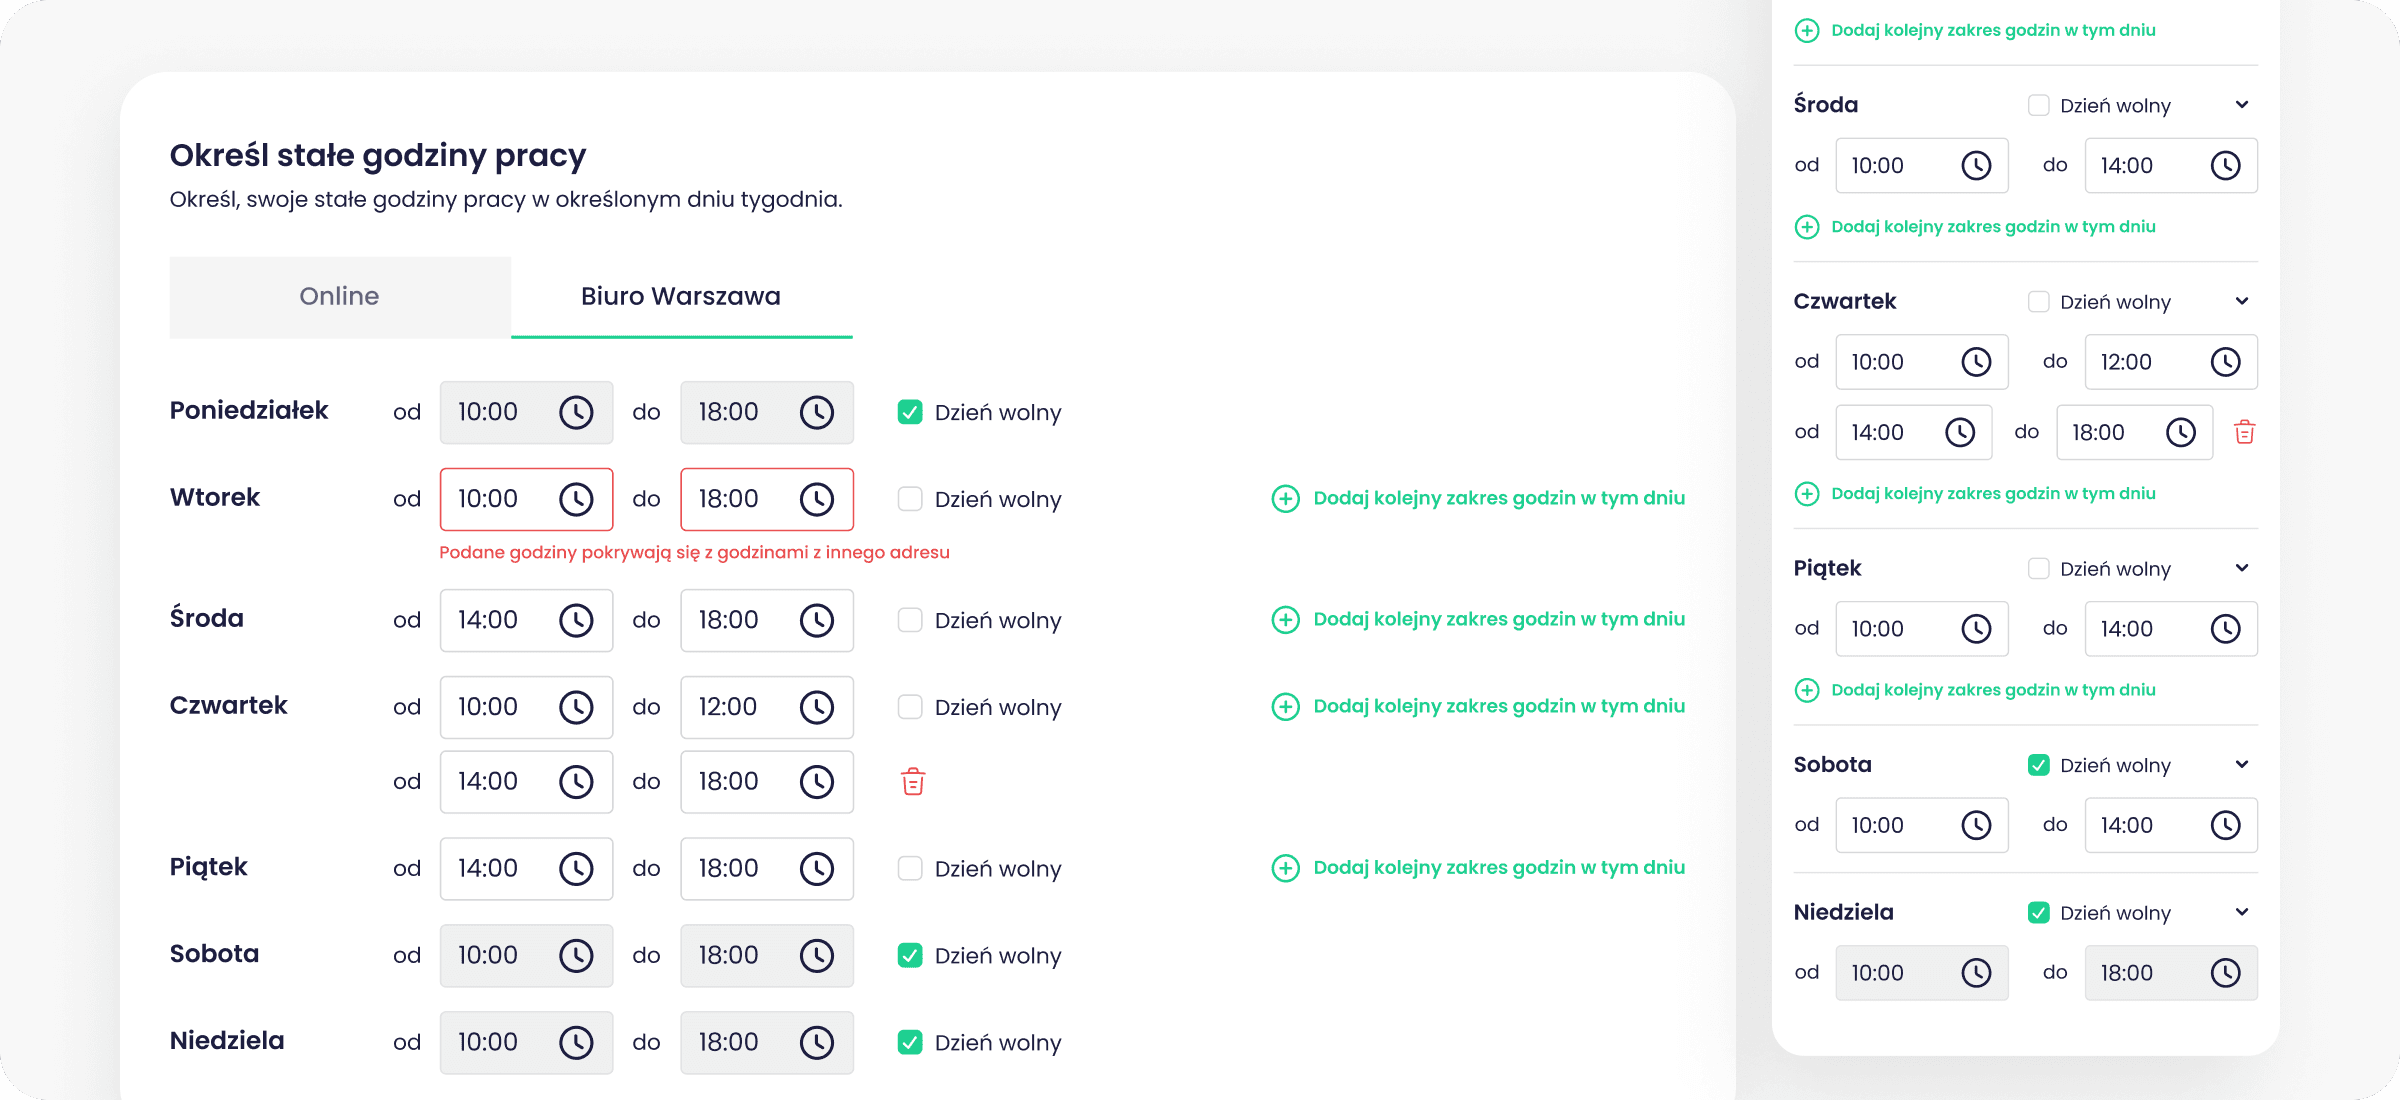
Task: Uncheck Dzień wolny for Poniedziałek
Action: click(910, 412)
